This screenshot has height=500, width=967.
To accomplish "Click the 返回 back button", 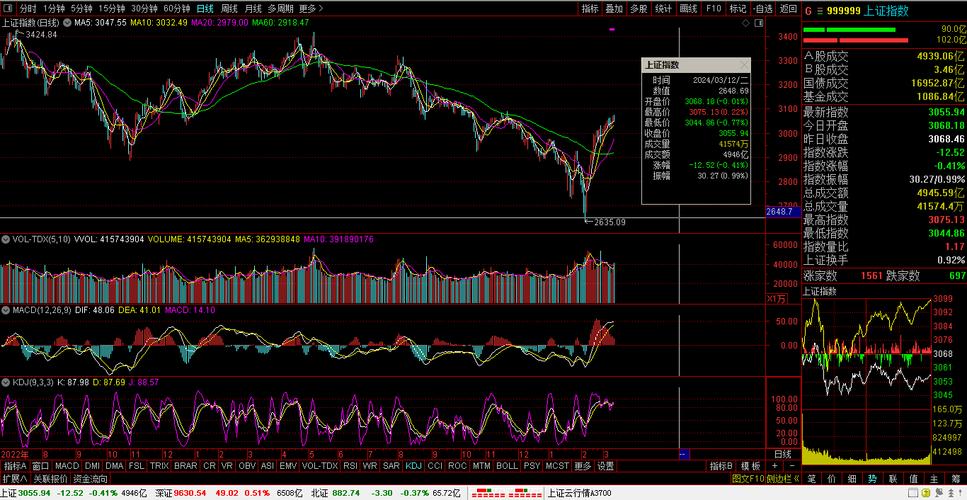I will pyautogui.click(x=788, y=8).
